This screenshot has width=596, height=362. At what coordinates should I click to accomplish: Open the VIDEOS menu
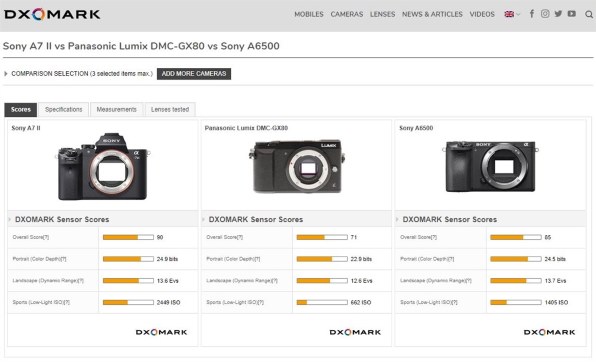pos(482,14)
